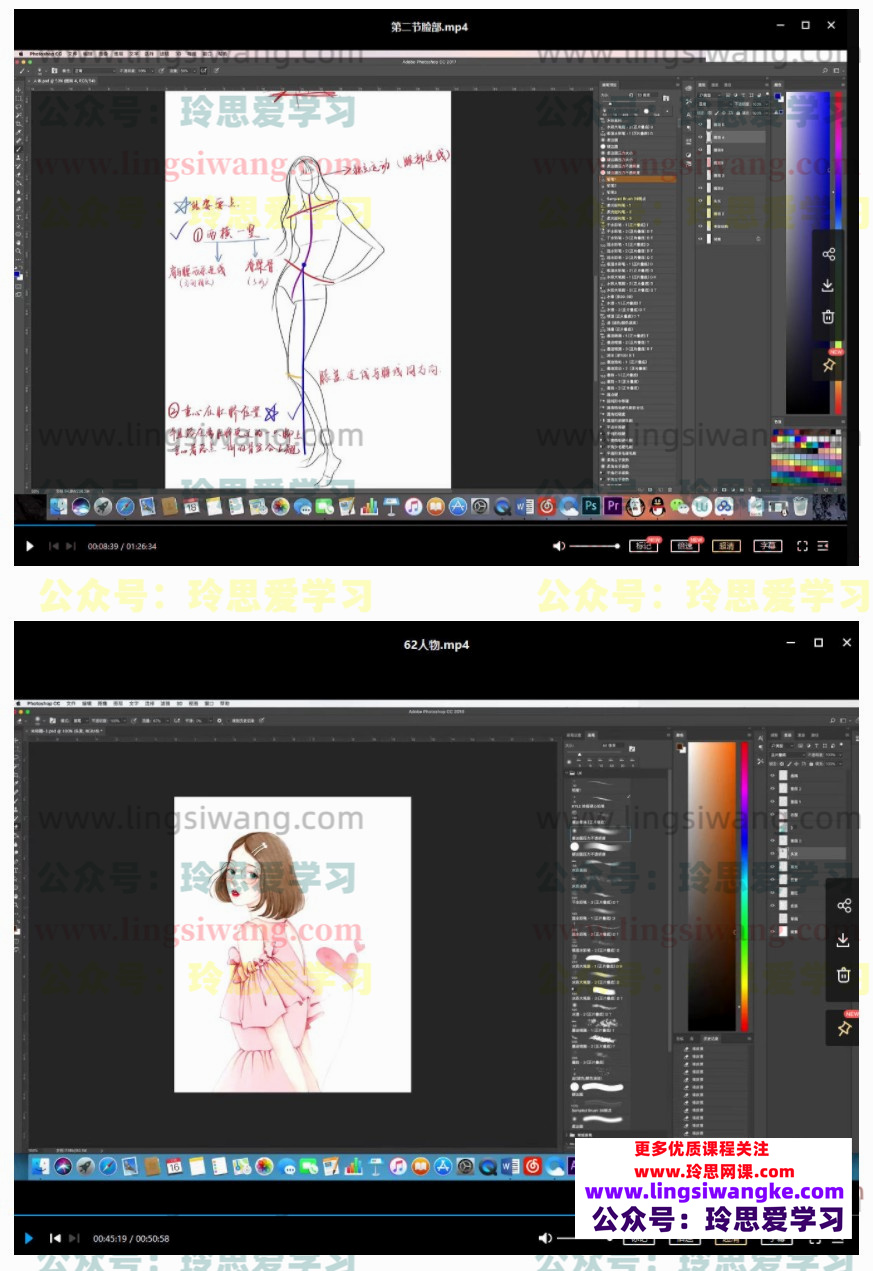Mute the 62人物 video volume speaker

(545, 1238)
